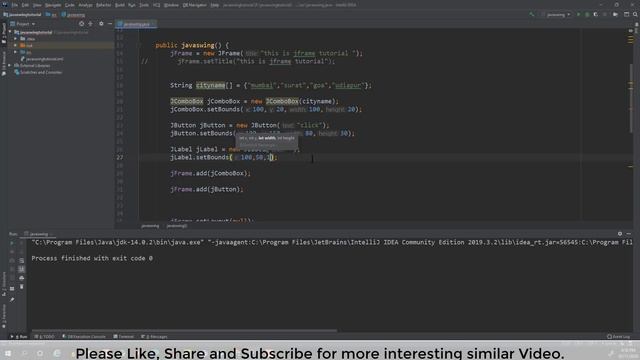
Task: Open the File menu
Action: point(15,5)
